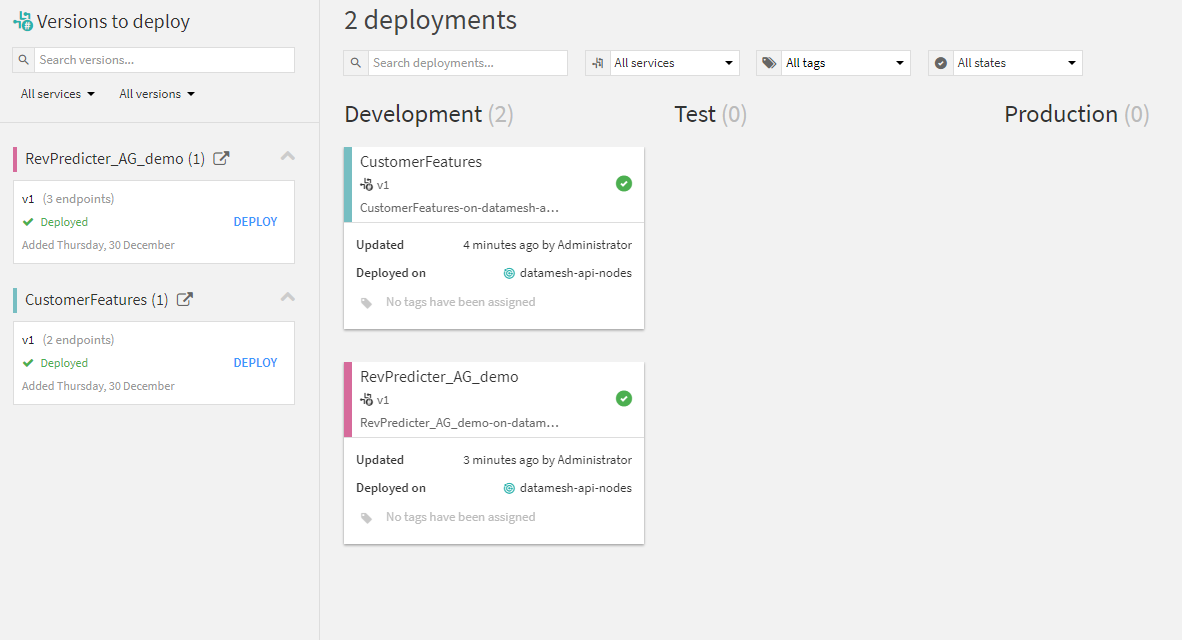Click green status check on CustomerFeatures card
Viewport: 1182px width, 640px height.
tap(624, 183)
